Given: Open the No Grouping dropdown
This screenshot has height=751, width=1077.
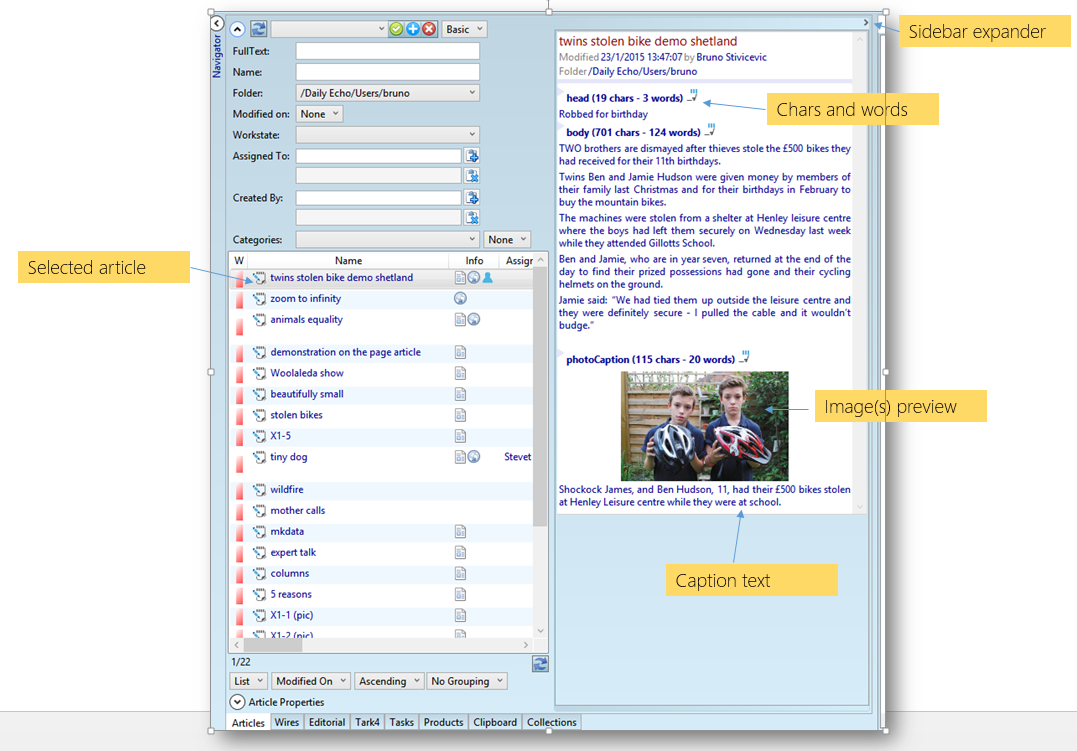Looking at the screenshot, I should point(466,681).
